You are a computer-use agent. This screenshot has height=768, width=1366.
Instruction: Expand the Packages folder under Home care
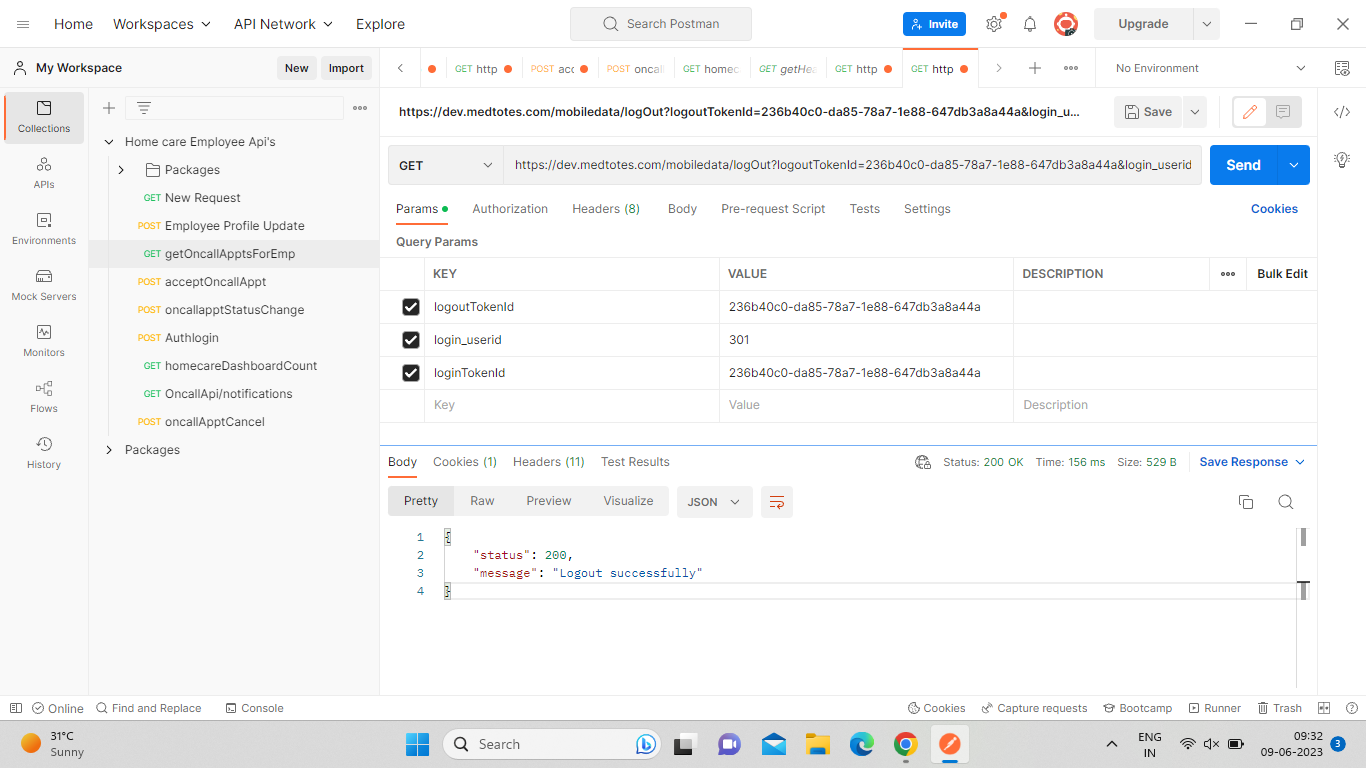coord(121,170)
